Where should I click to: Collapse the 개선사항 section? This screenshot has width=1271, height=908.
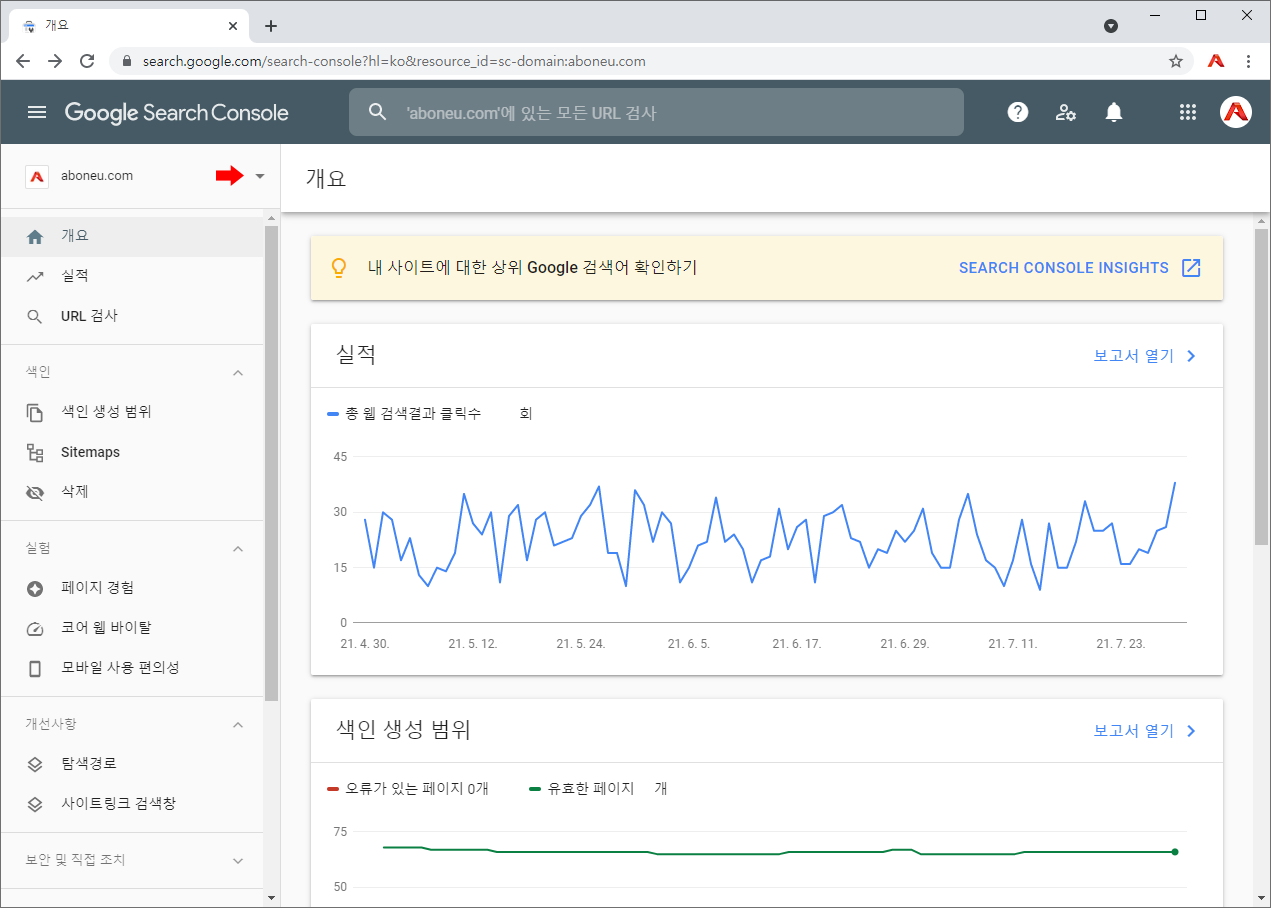point(238,724)
